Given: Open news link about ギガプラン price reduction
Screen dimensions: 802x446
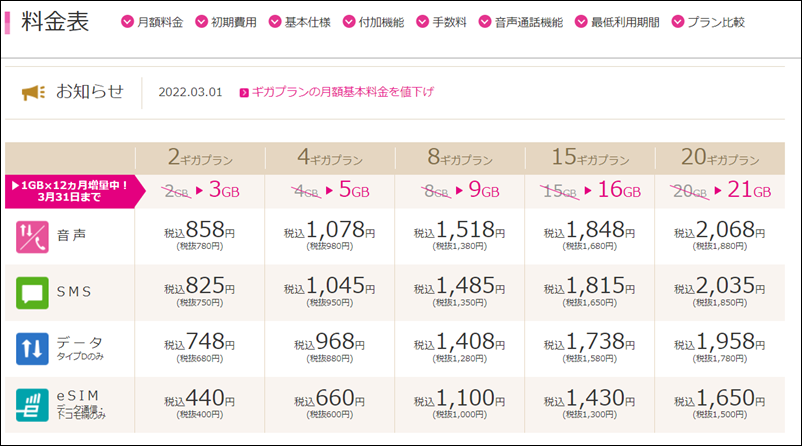Looking at the screenshot, I should click(342, 93).
